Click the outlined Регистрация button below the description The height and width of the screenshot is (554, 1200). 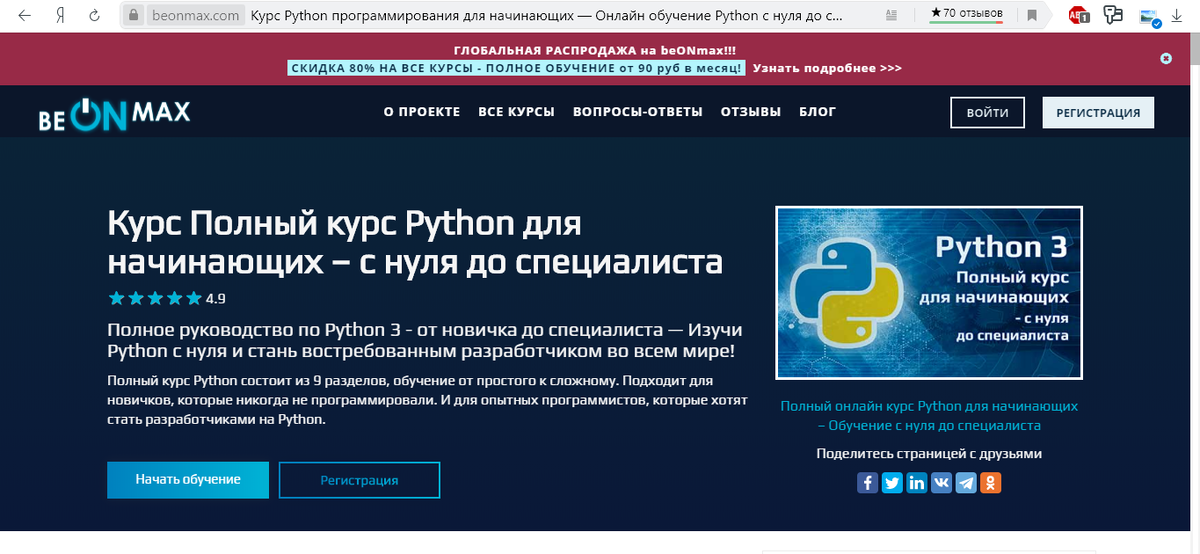359,480
